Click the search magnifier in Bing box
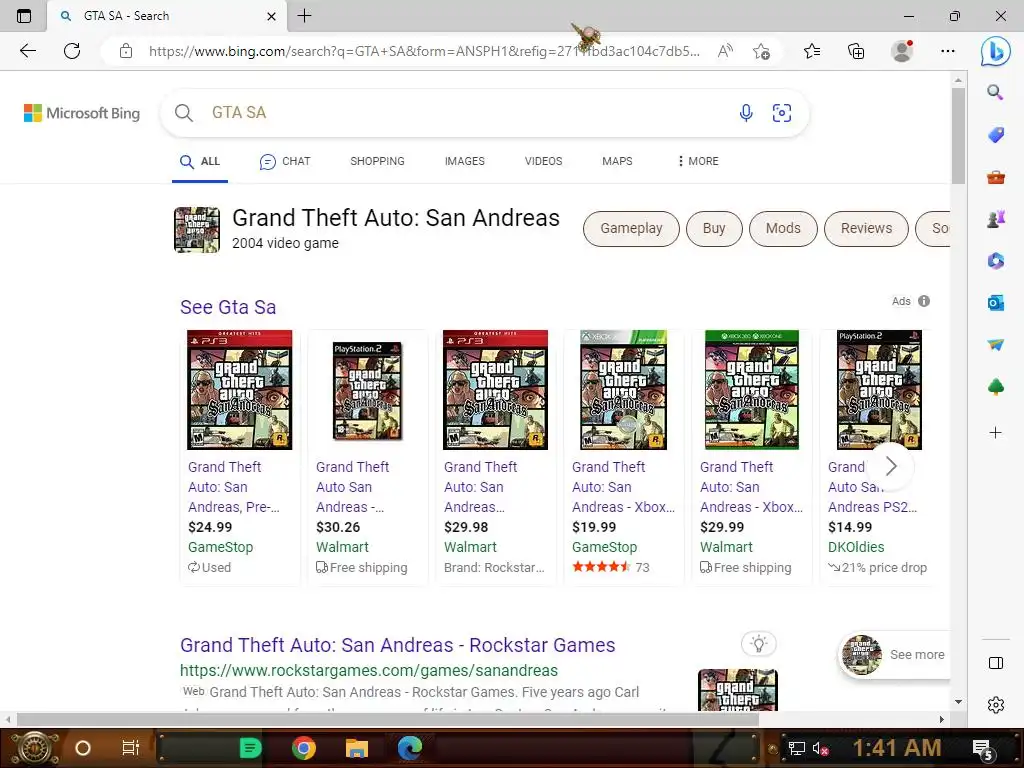This screenshot has height=768, width=1024. [x=184, y=113]
